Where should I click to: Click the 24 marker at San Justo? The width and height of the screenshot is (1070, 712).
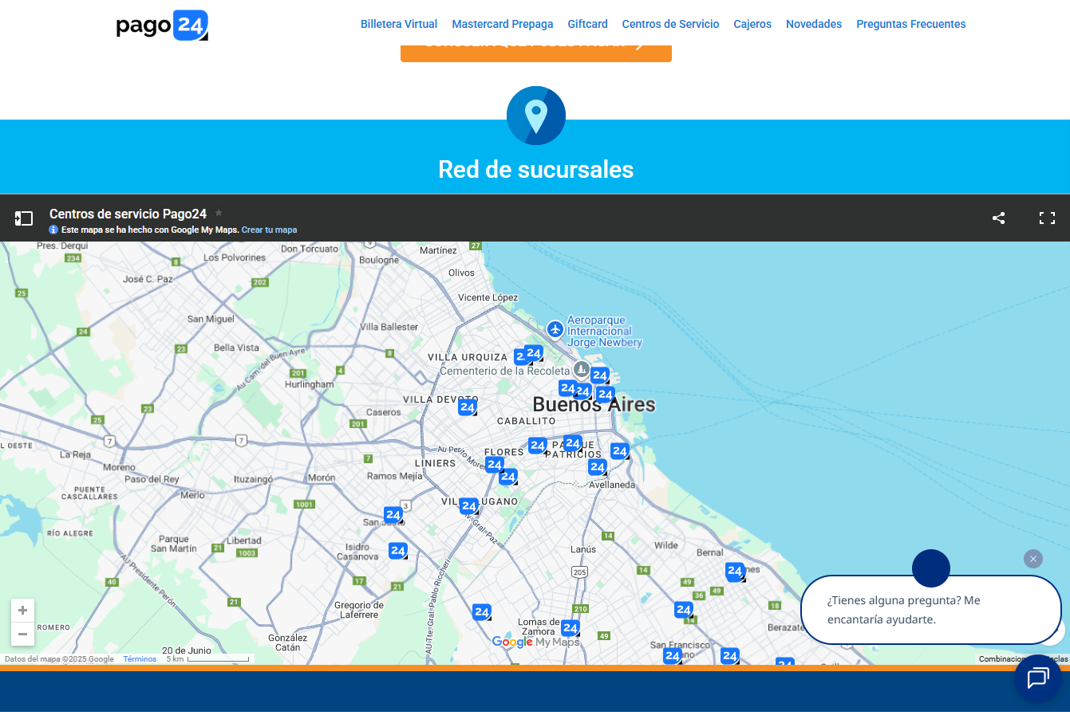click(393, 515)
